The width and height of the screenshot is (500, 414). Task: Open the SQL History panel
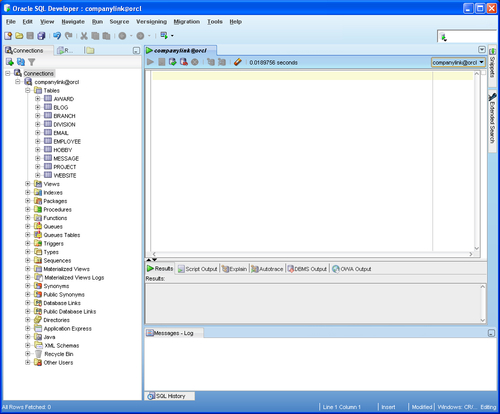[170, 396]
